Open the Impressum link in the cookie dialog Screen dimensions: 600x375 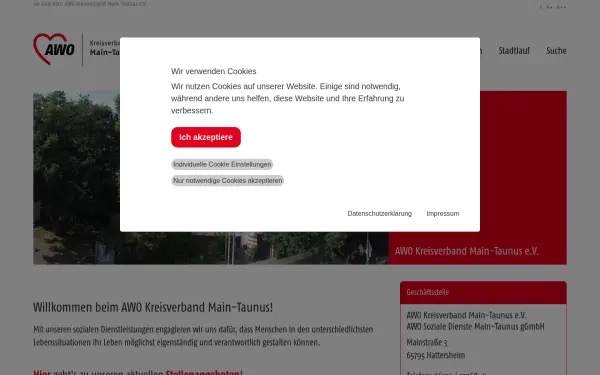443,214
